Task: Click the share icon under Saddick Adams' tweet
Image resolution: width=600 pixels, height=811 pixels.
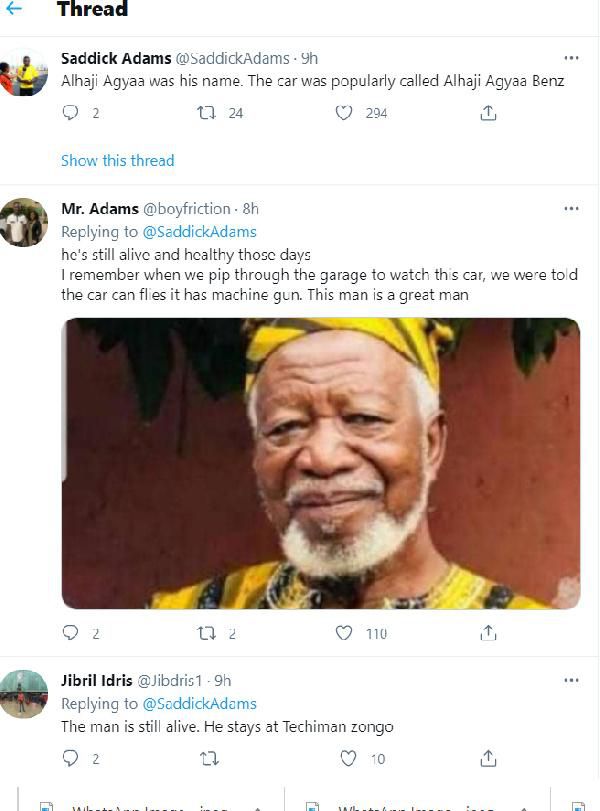Action: [x=488, y=115]
